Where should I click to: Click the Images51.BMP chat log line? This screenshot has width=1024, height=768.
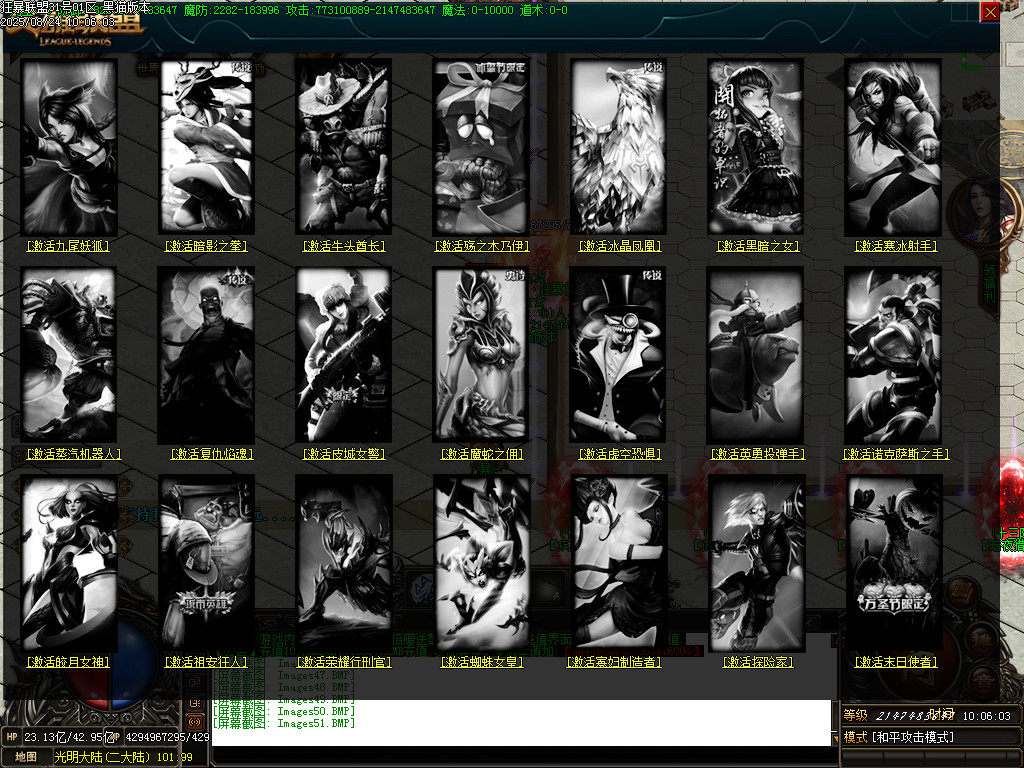pos(284,724)
